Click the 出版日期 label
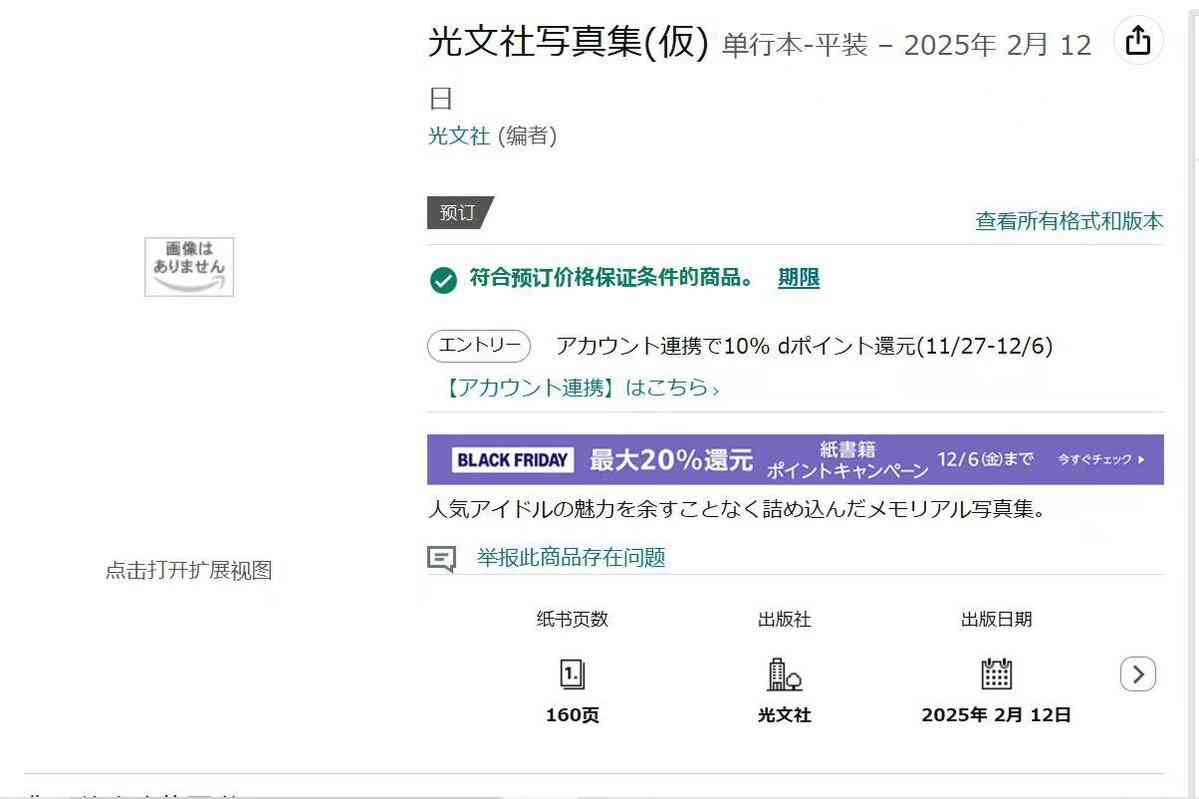 click(x=996, y=619)
